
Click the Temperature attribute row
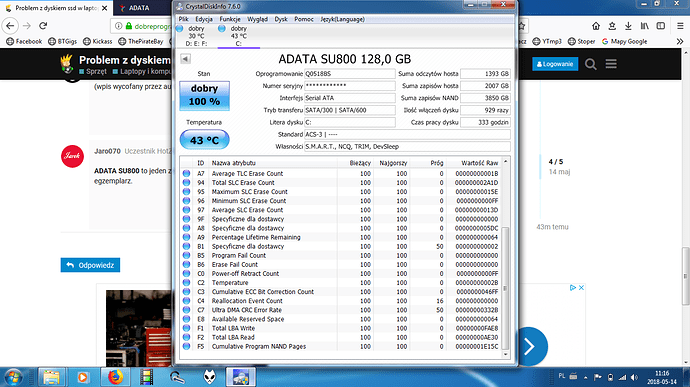341,283
